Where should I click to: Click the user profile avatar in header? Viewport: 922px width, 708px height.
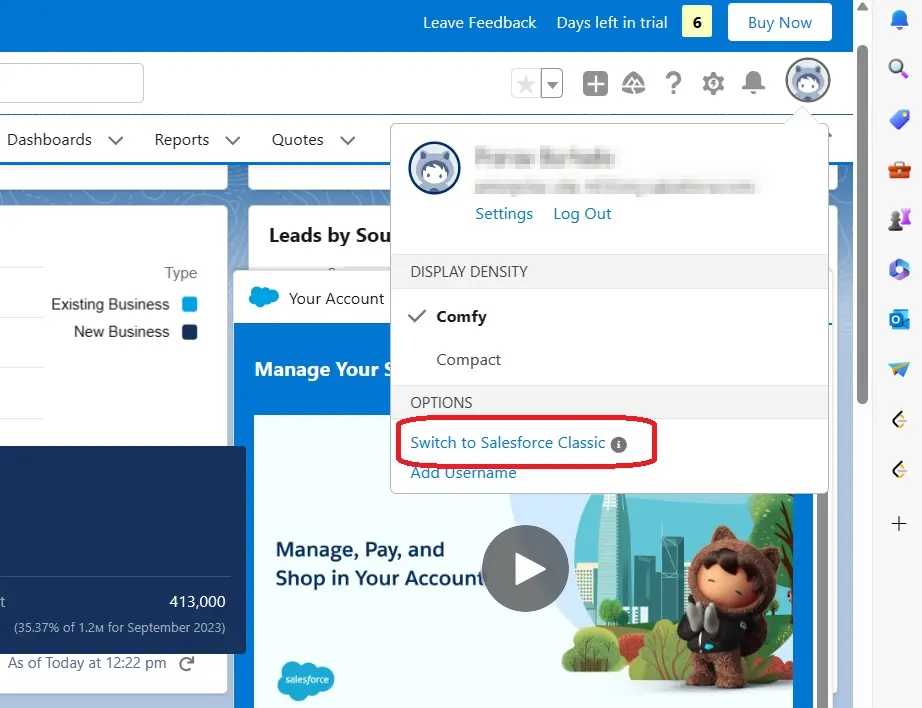point(808,80)
